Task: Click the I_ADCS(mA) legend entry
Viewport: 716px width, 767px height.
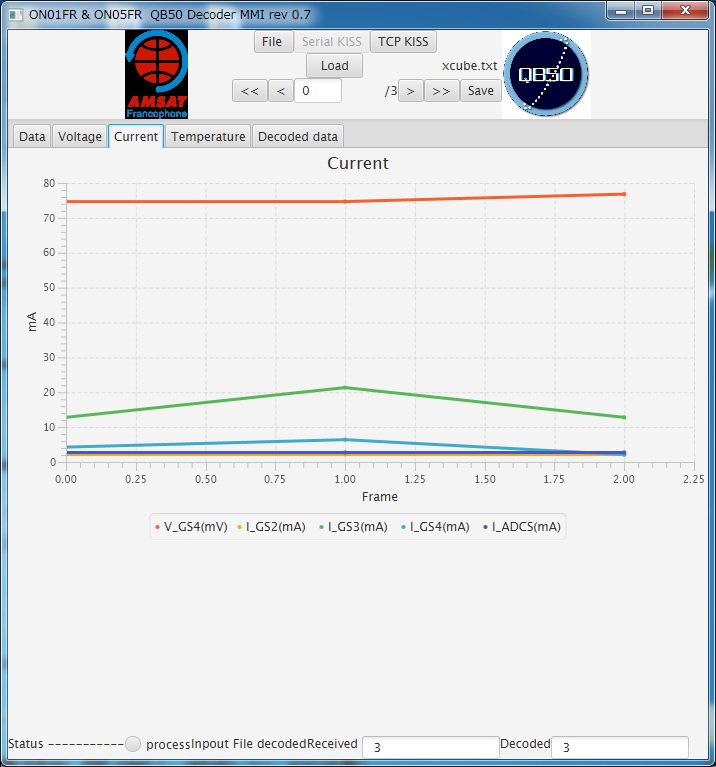Action: [522, 527]
